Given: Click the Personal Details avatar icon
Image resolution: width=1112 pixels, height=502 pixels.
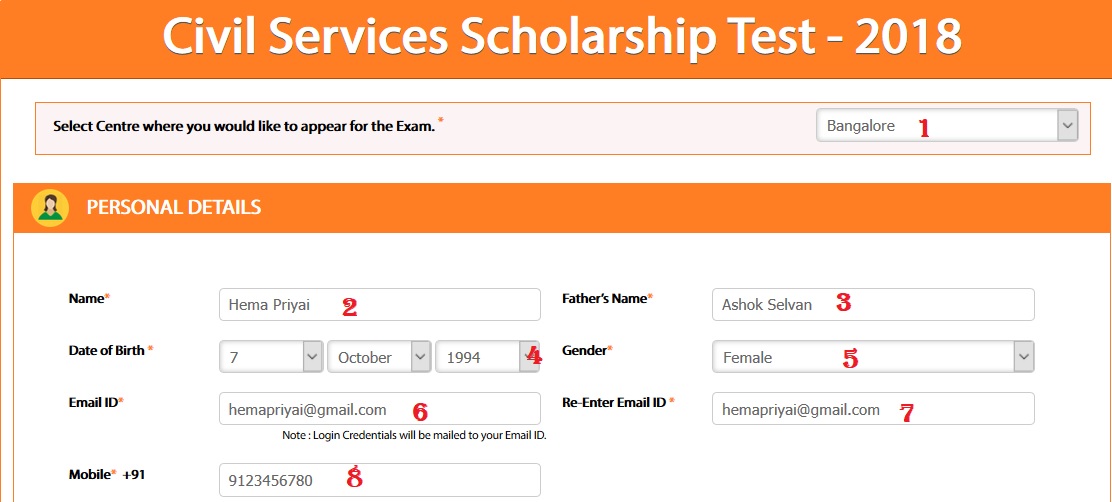Looking at the screenshot, I should pos(50,207).
